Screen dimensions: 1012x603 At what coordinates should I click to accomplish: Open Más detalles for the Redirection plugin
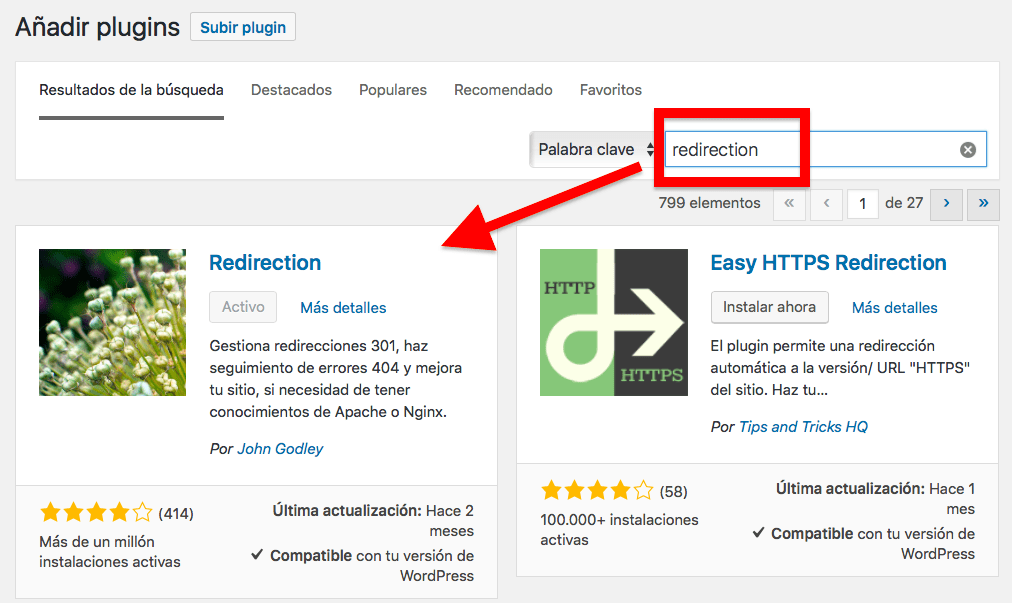[x=343, y=308]
